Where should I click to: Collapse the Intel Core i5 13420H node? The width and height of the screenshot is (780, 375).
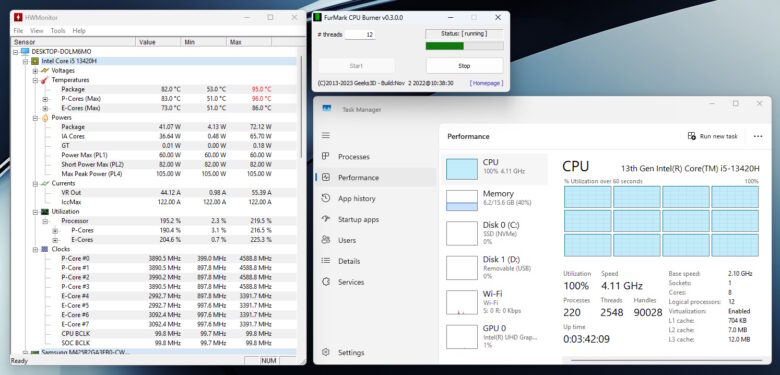pos(25,61)
